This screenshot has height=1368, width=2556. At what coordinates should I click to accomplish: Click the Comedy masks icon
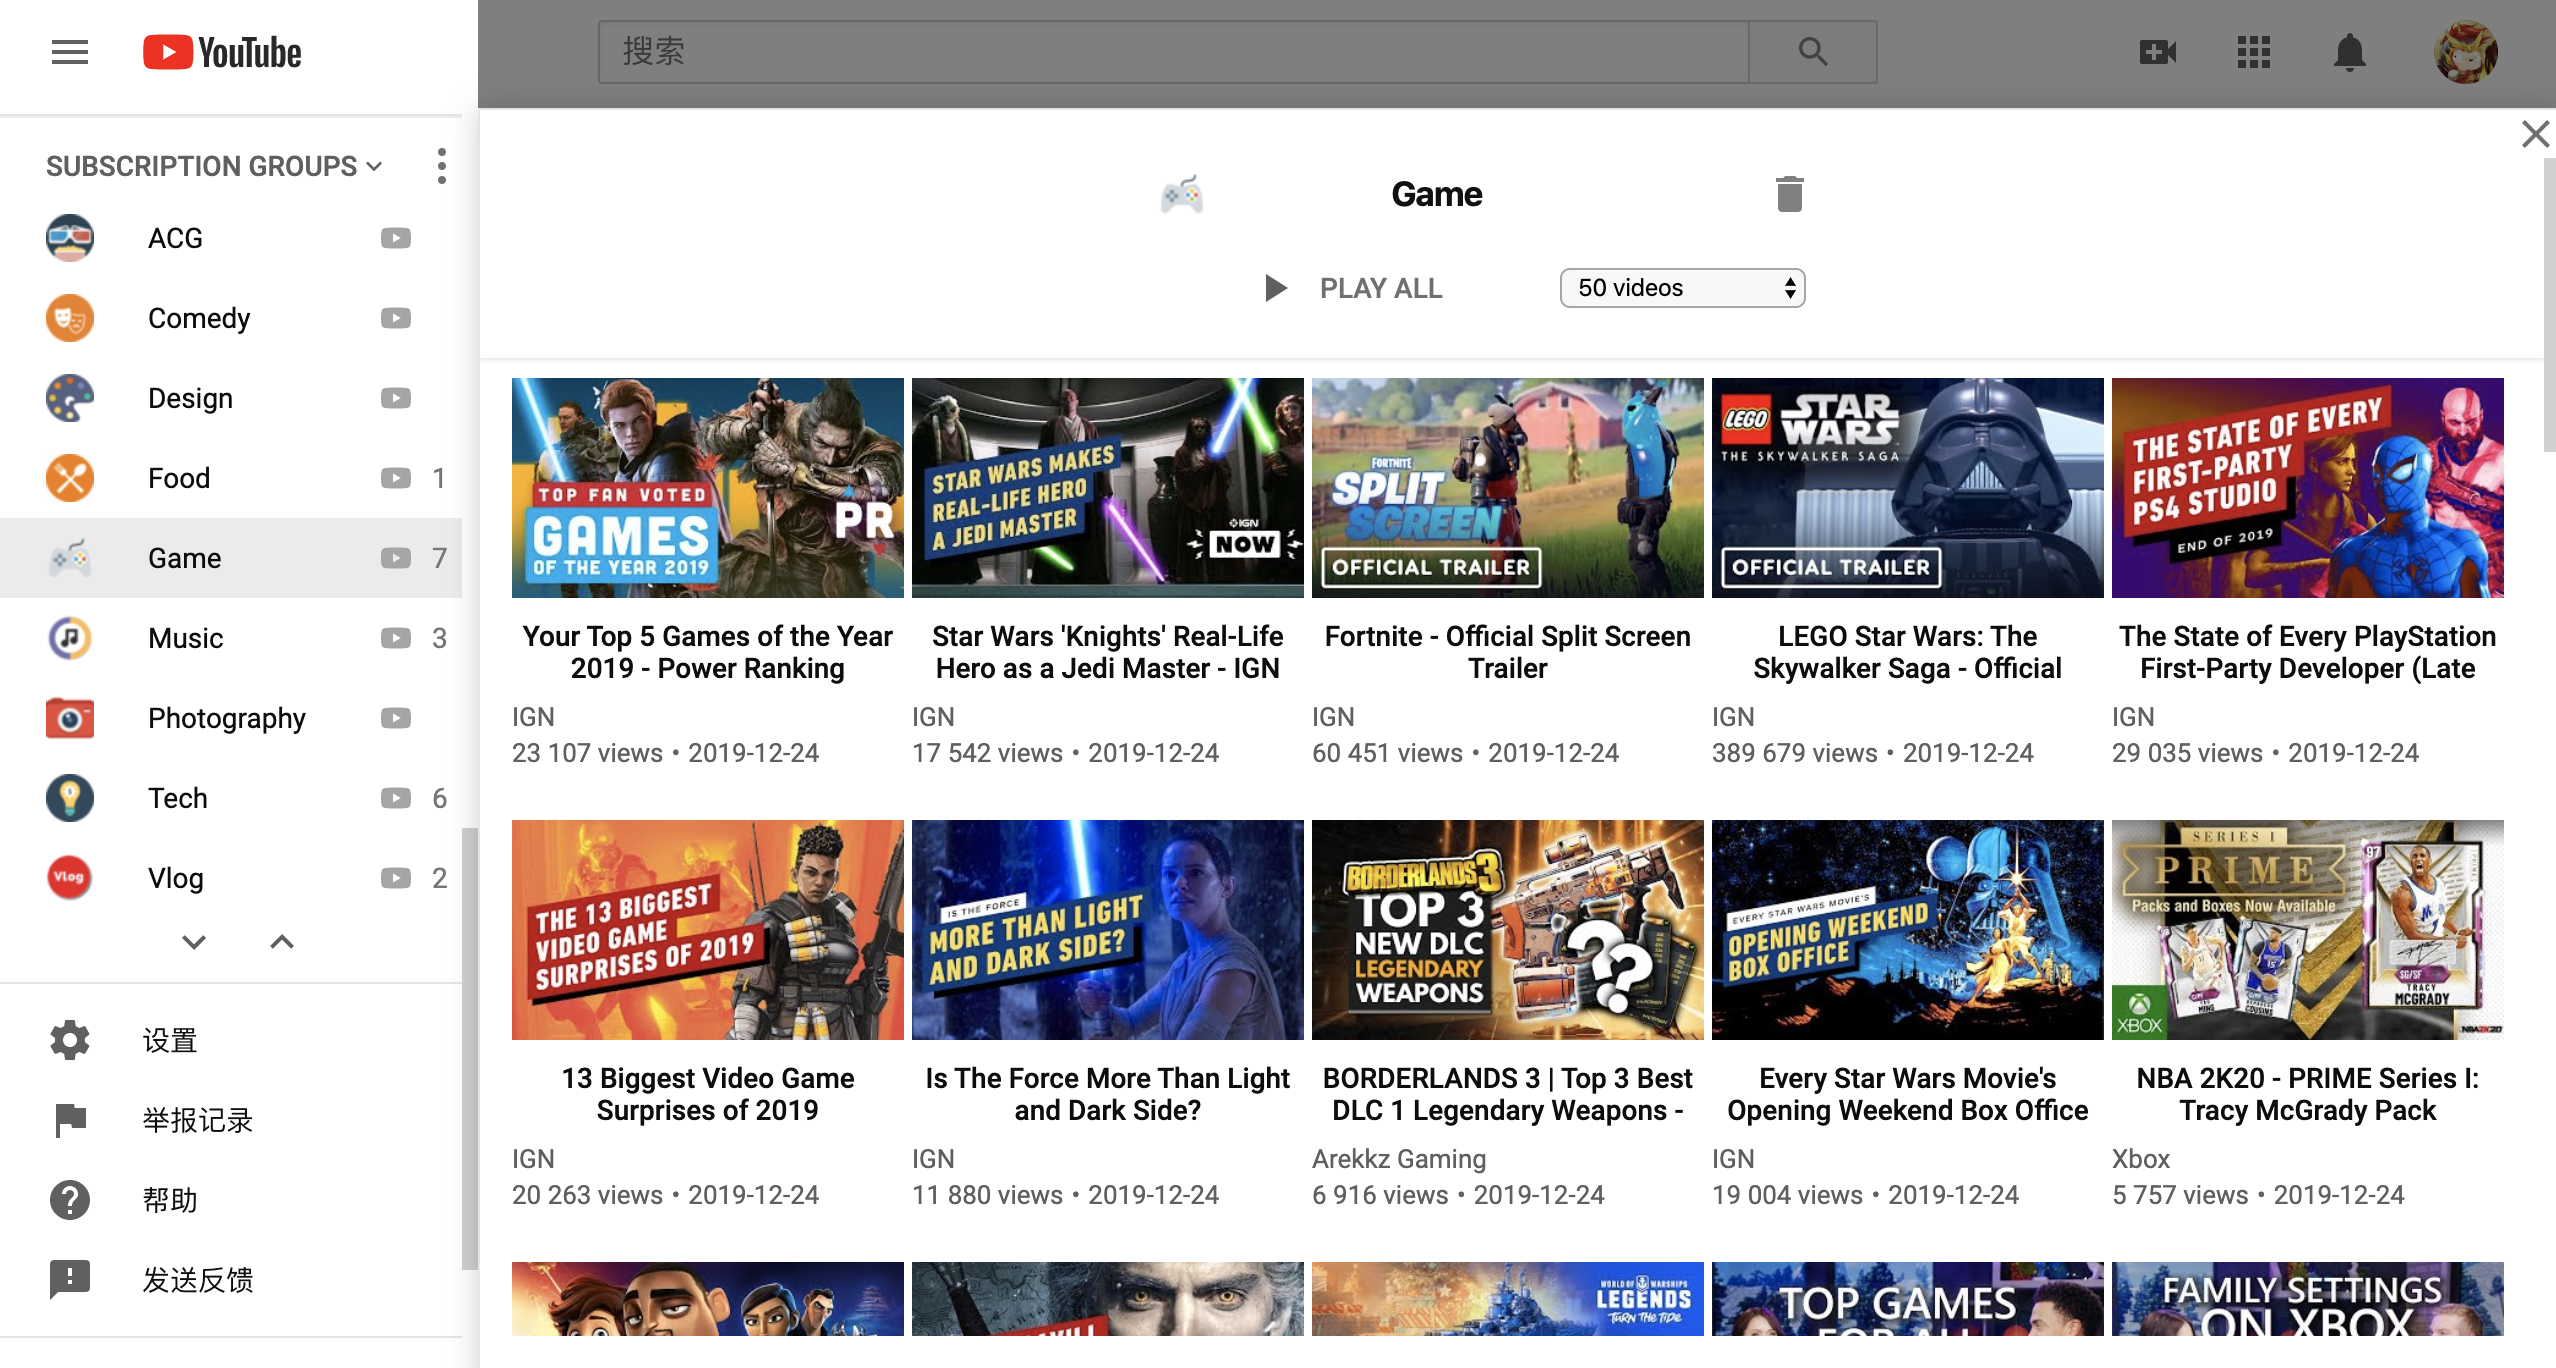click(x=70, y=318)
